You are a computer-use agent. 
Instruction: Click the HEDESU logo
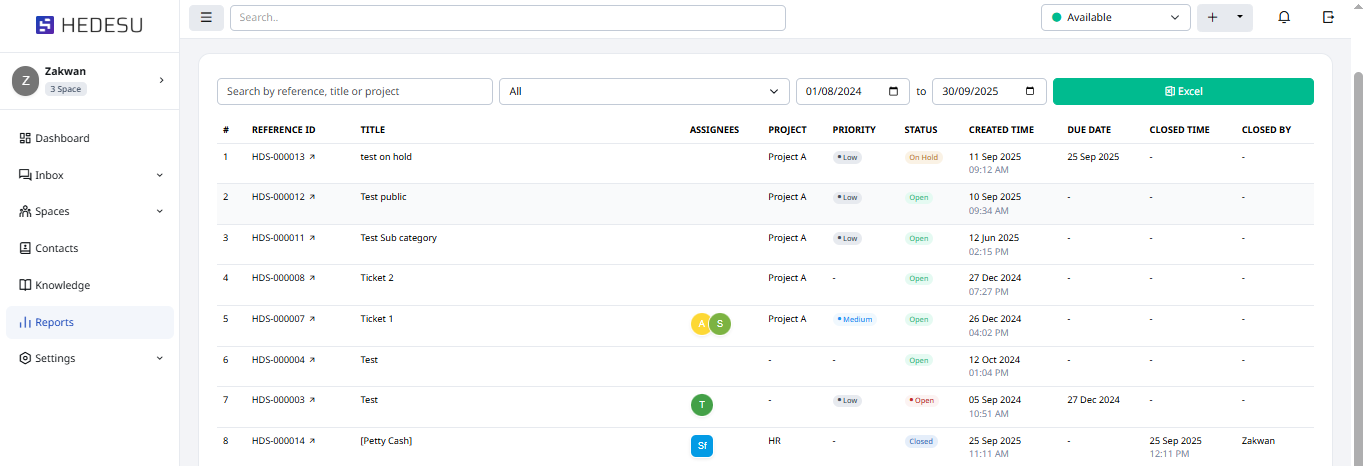(89, 25)
